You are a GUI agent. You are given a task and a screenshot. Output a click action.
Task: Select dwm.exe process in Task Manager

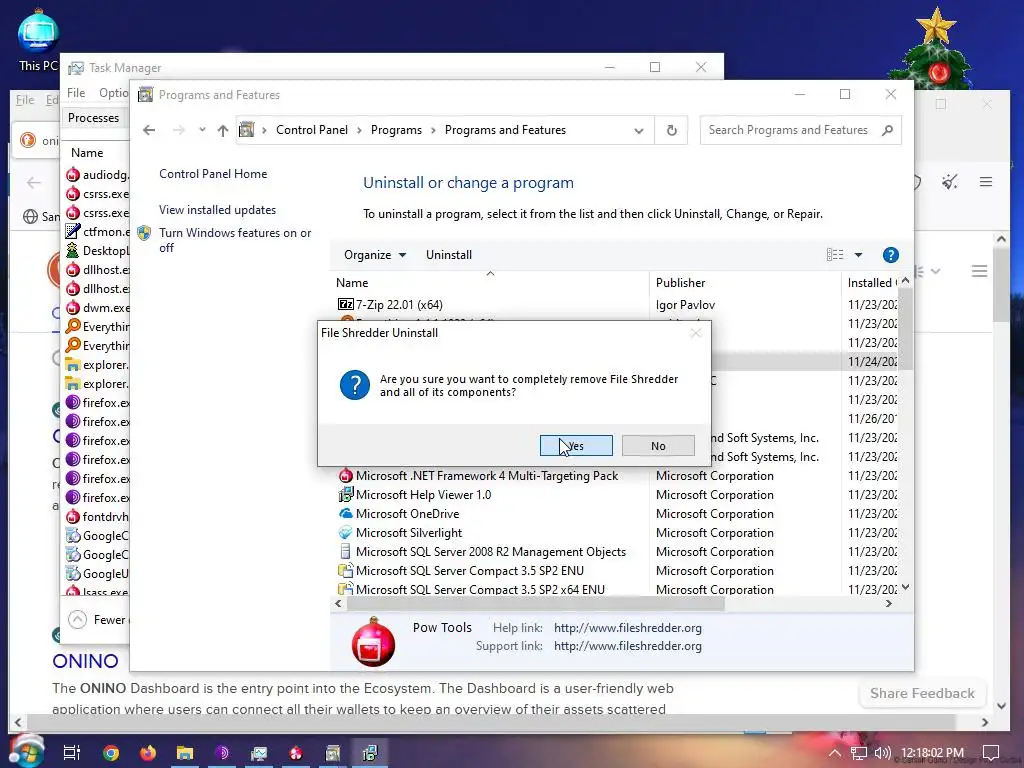pos(98,307)
